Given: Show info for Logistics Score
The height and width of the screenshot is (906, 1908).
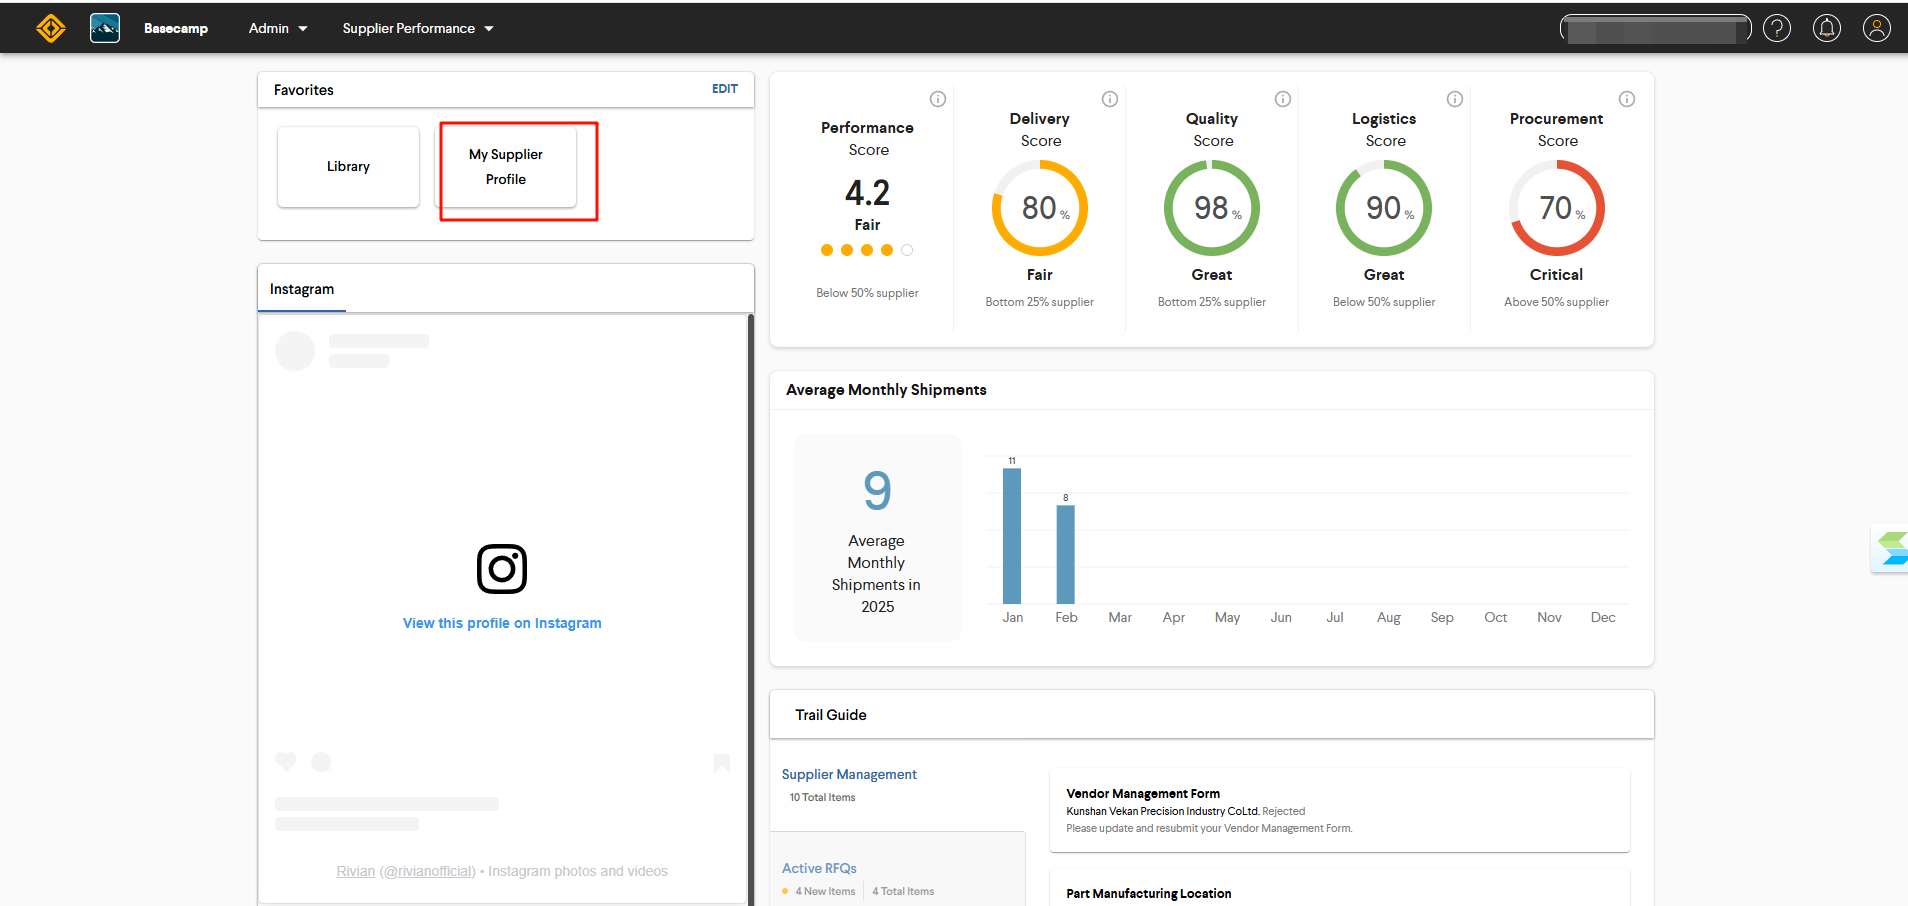Looking at the screenshot, I should pos(1455,99).
